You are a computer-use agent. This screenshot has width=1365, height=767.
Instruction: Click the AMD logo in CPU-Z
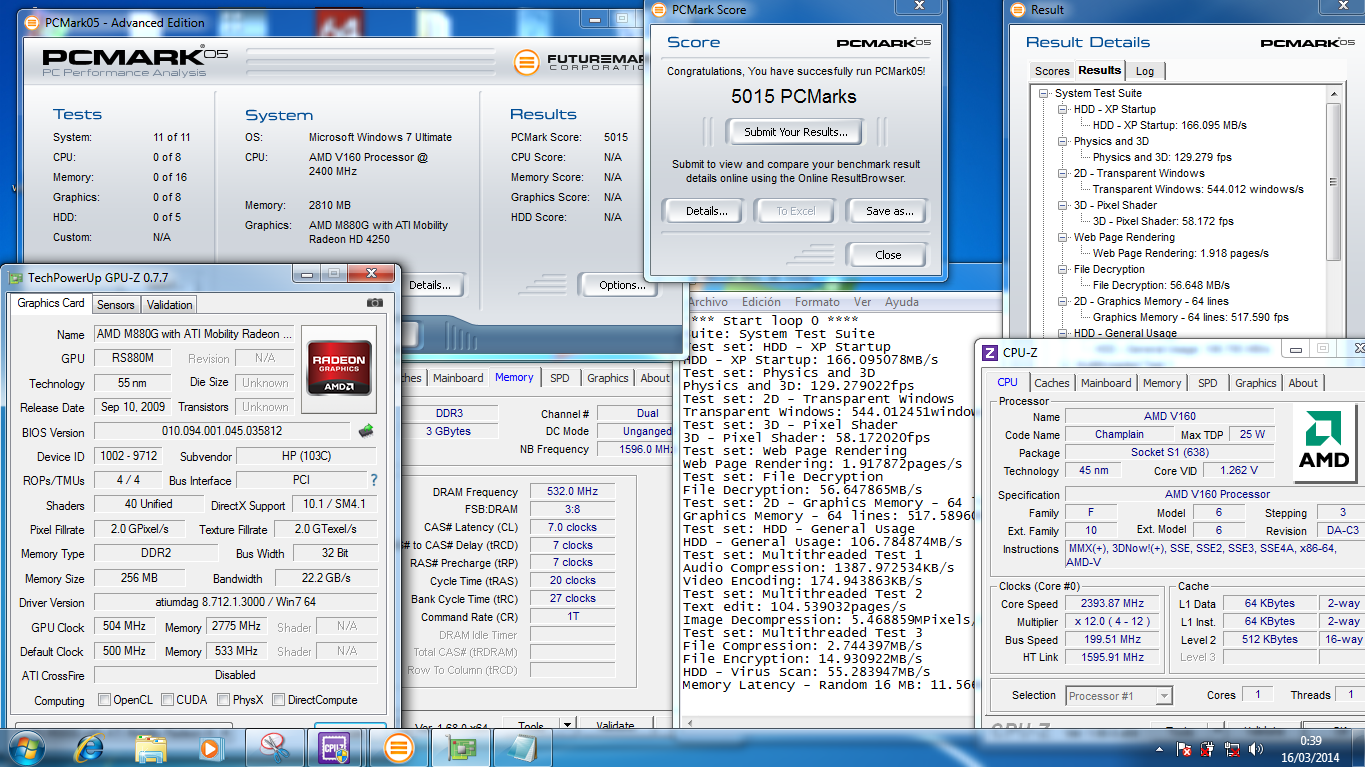1324,443
